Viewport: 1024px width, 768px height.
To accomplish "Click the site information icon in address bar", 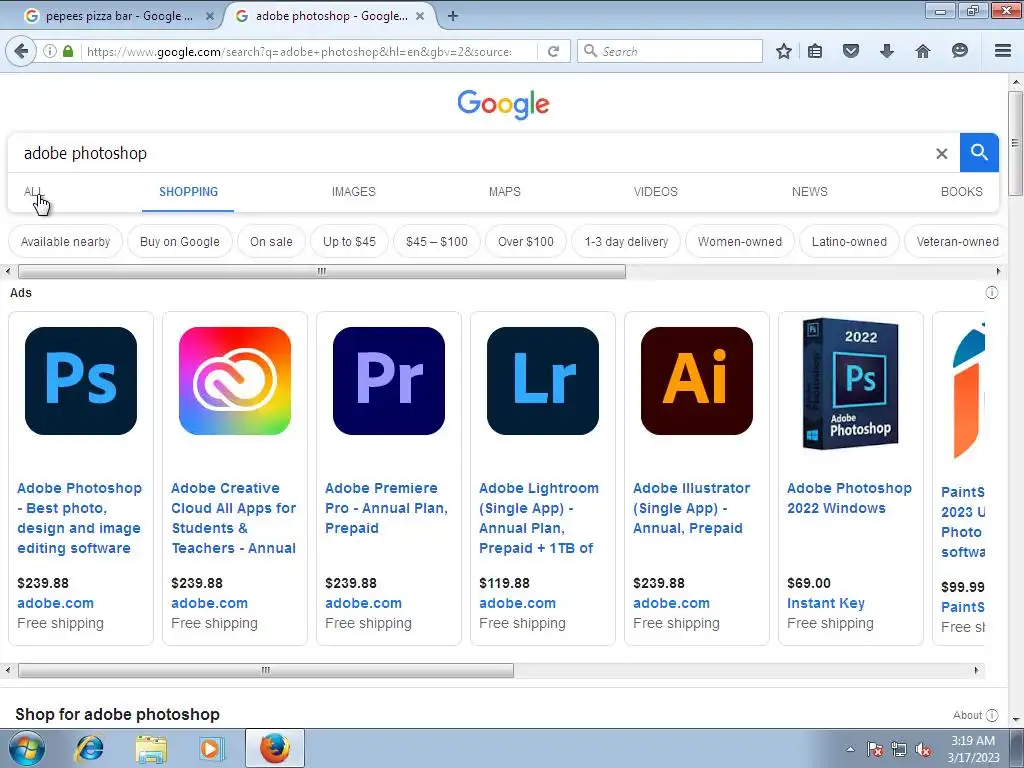I will coord(50,51).
